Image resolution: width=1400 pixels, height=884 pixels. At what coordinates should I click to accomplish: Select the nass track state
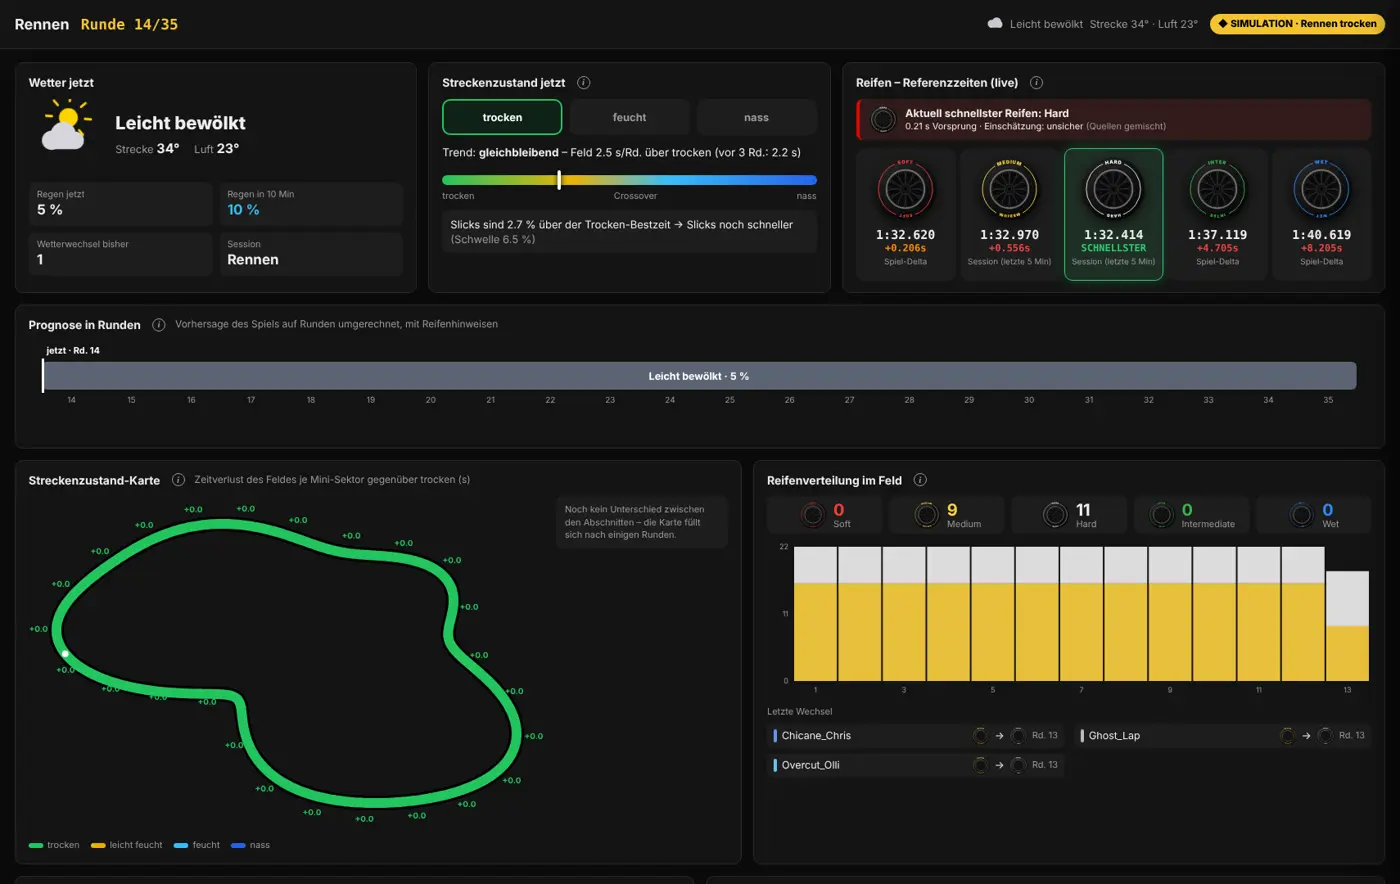[757, 117]
